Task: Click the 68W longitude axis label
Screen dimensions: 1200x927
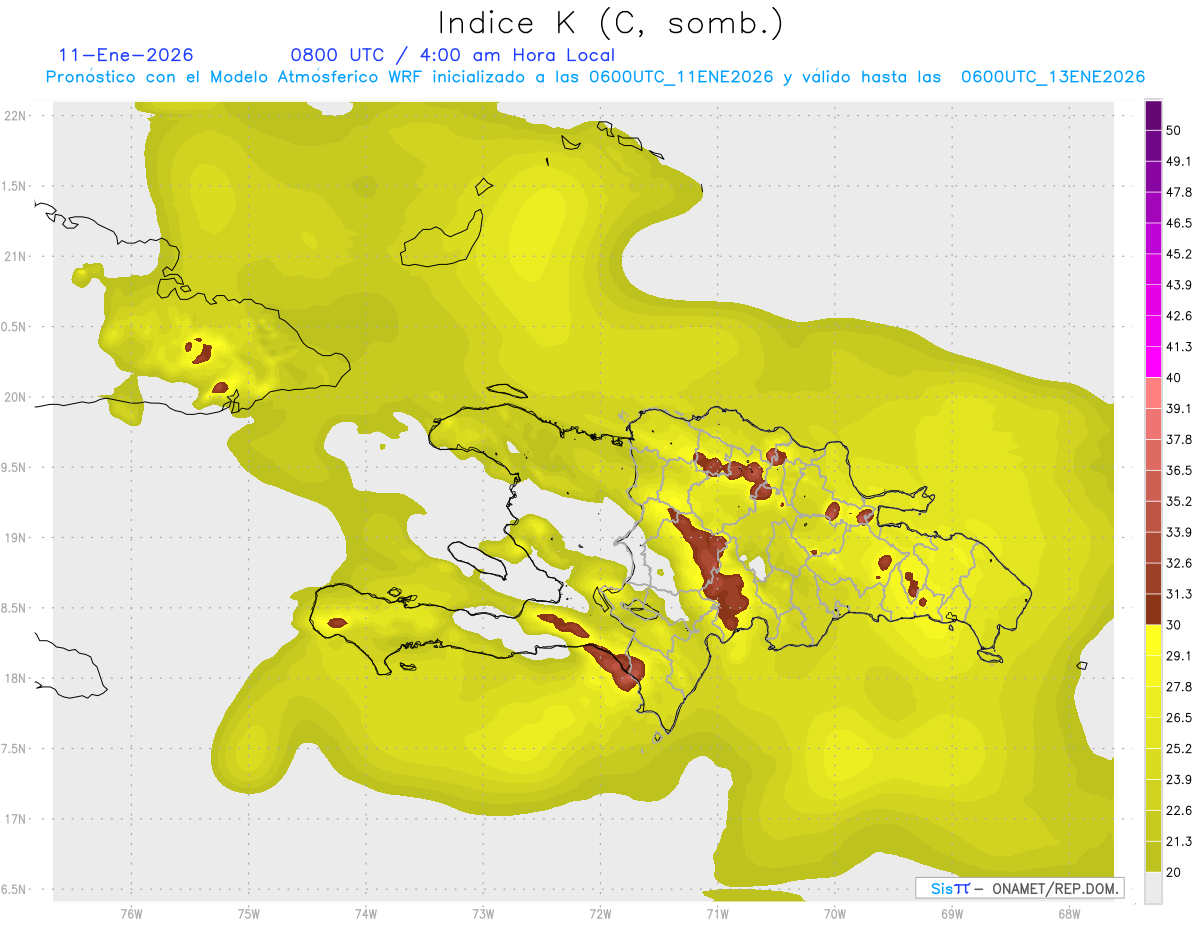Action: 1068,913
